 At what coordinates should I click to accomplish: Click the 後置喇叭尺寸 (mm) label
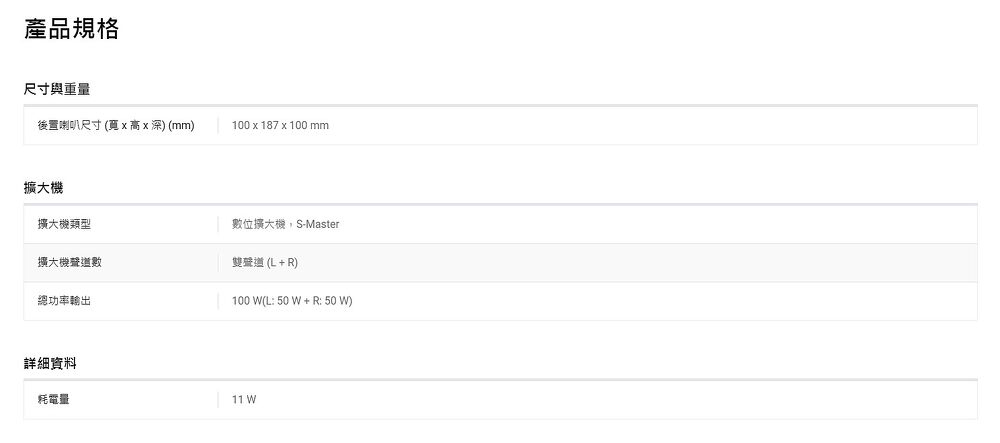(115, 126)
